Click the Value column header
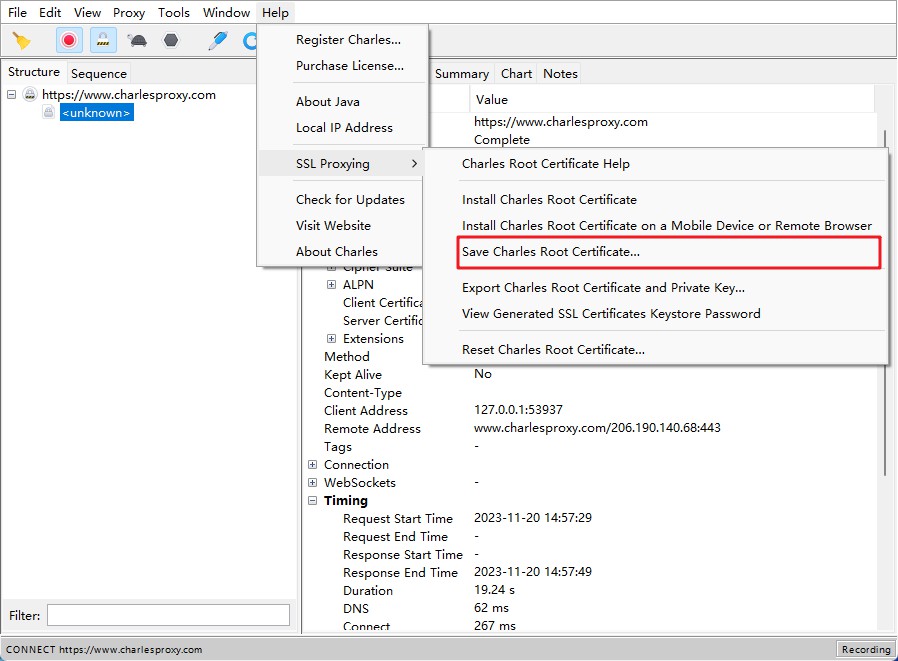The width and height of the screenshot is (898, 661). tap(671, 100)
